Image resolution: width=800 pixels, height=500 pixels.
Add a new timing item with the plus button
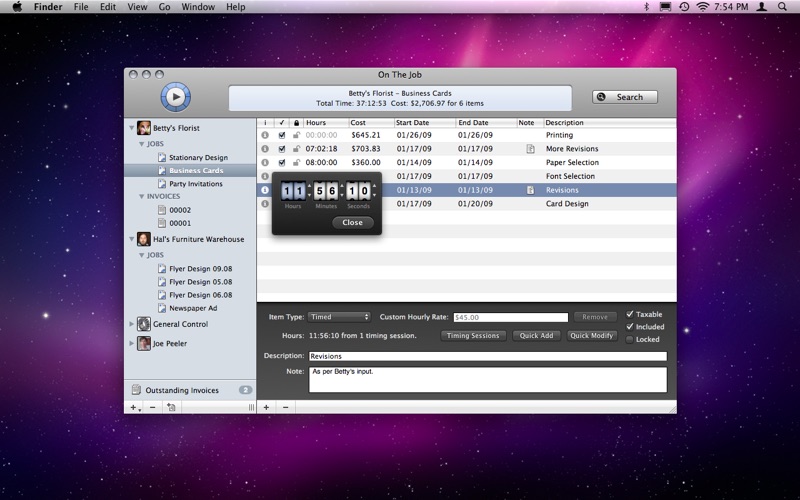(266, 407)
